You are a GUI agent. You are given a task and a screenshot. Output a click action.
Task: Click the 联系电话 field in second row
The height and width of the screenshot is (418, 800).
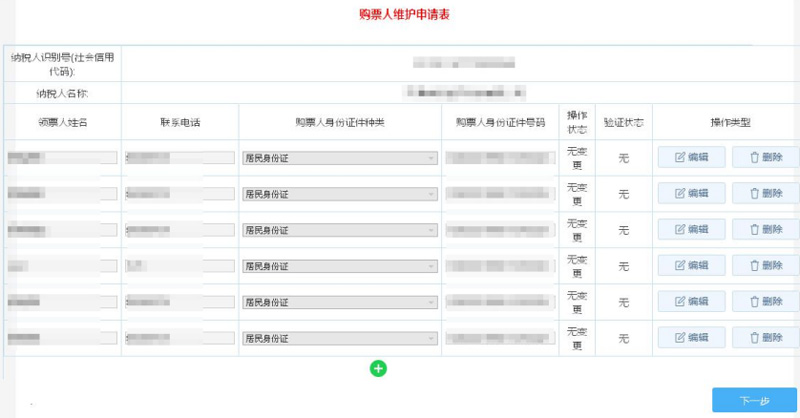click(180, 193)
